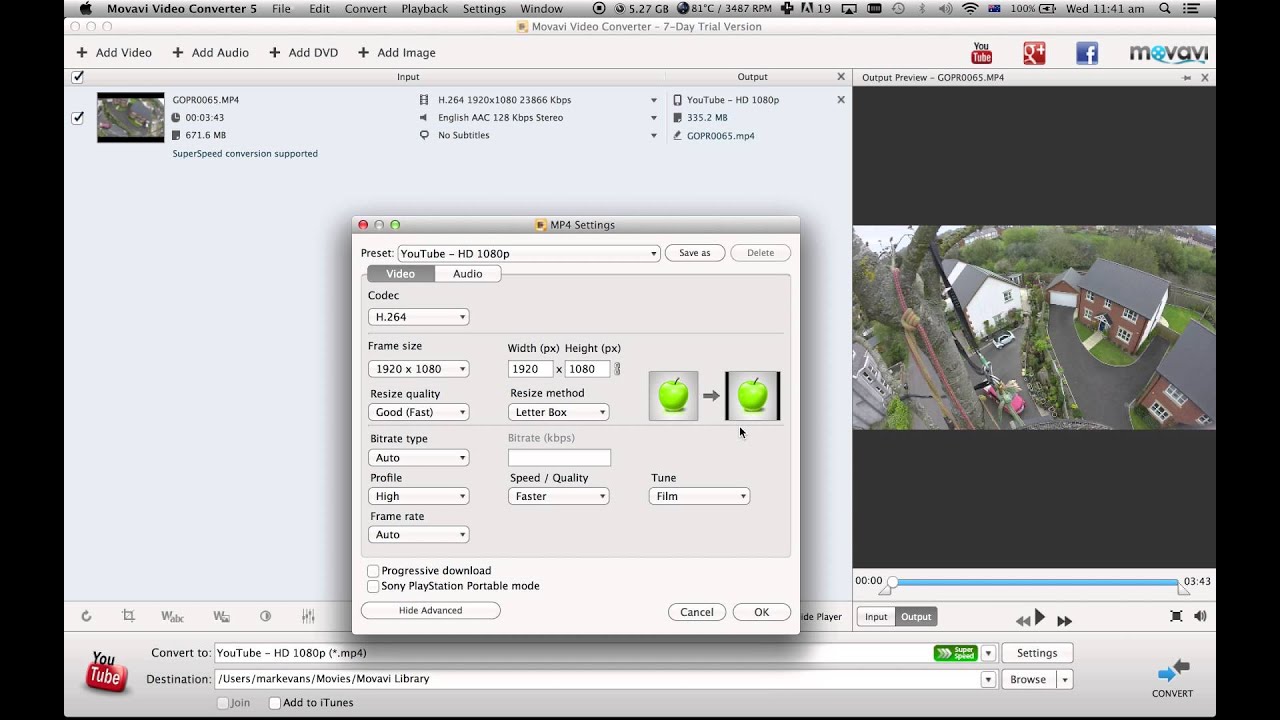Click the Wi-Fi status icon in the menu bar

pos(970,9)
